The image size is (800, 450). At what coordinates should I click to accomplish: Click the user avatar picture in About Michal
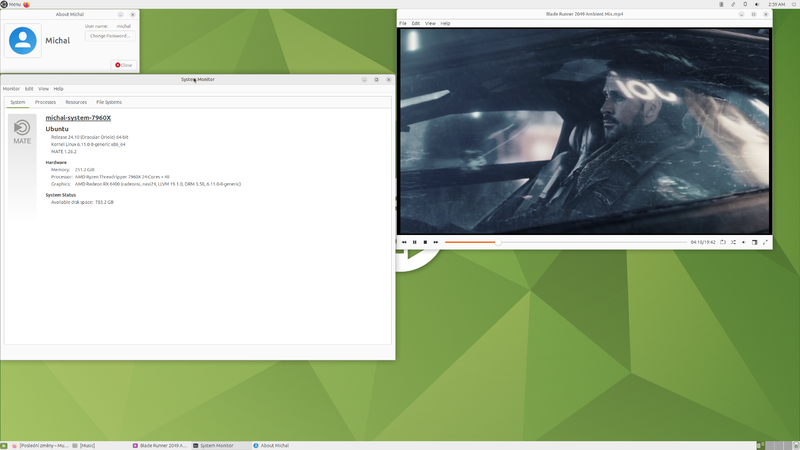(22, 40)
